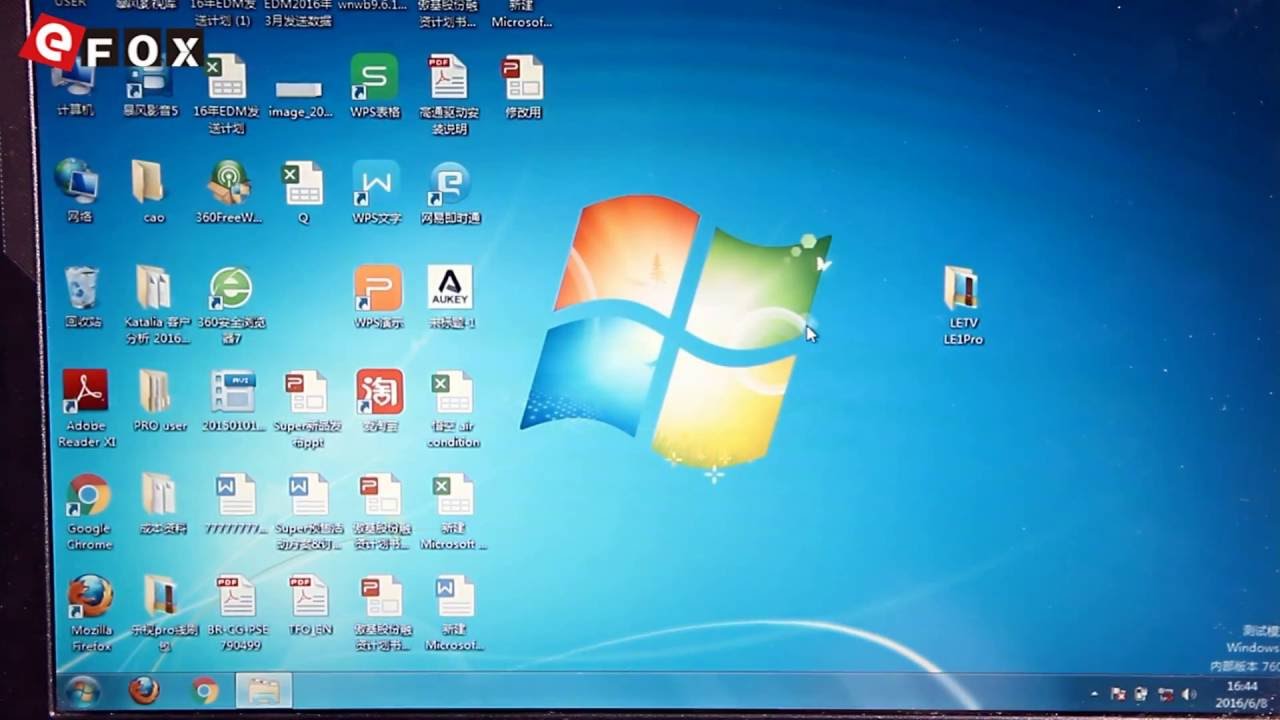Open the 乐视pro folder beside Mozilla Firefox
Image resolution: width=1280 pixels, height=720 pixels.
pyautogui.click(x=165, y=613)
